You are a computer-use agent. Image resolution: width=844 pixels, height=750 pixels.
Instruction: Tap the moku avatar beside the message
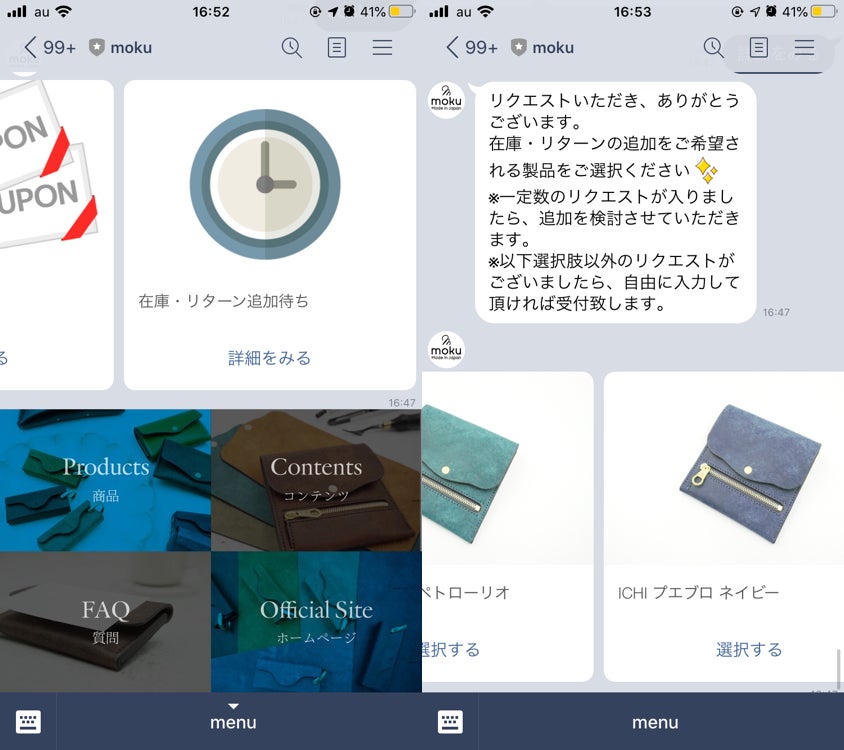pos(446,100)
